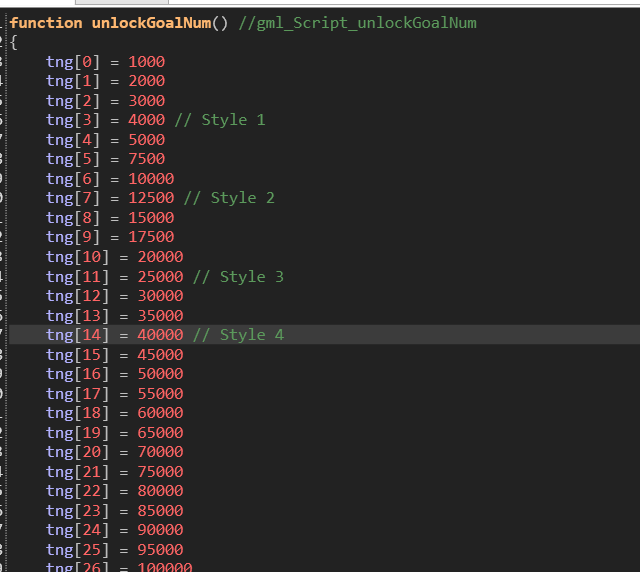This screenshot has height=572, width=640.
Task: Click the value 12500 on the tng[7] line
Action: pyautogui.click(x=151, y=198)
